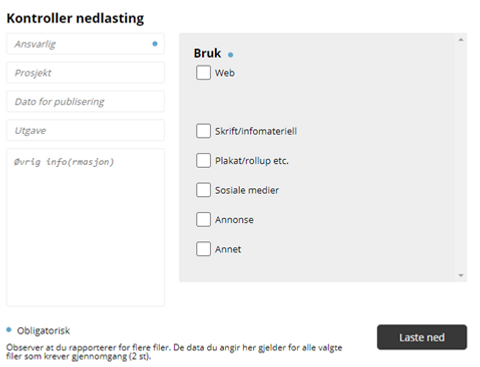Click into the Prosjekt field

(x=85, y=73)
